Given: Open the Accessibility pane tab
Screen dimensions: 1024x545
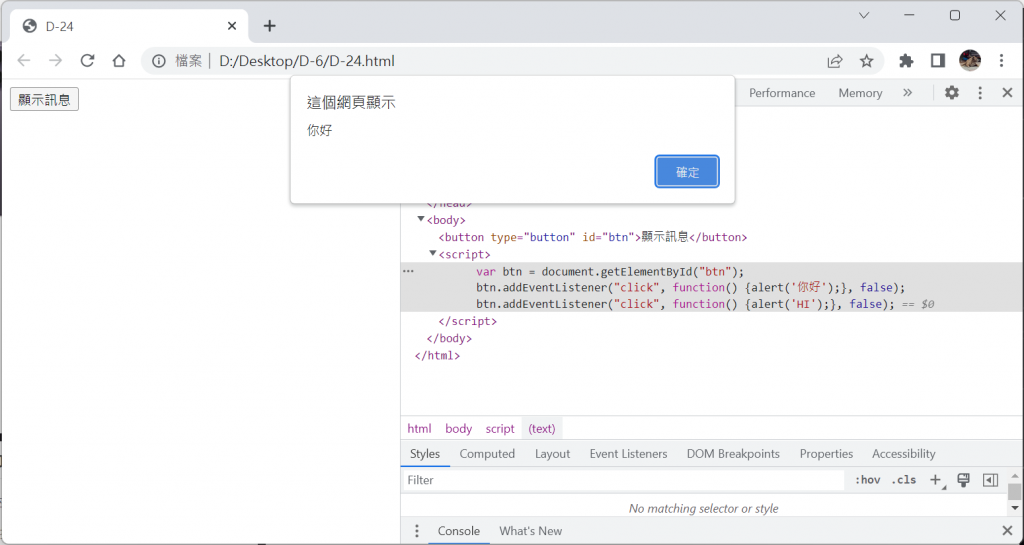Looking at the screenshot, I should (903, 454).
